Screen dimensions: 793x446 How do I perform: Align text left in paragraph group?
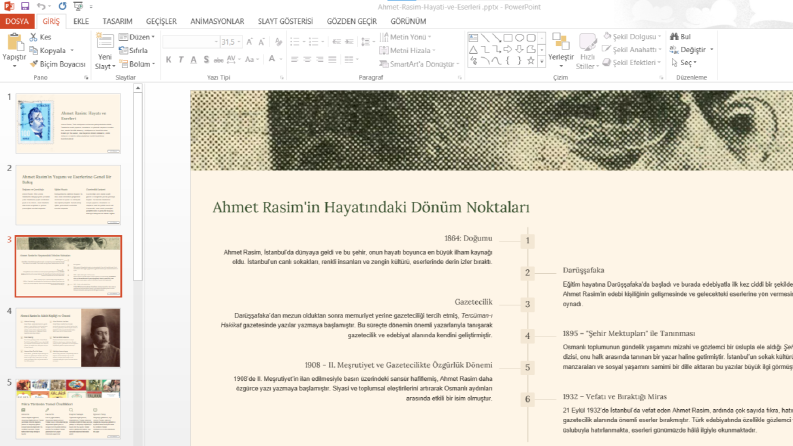point(294,60)
